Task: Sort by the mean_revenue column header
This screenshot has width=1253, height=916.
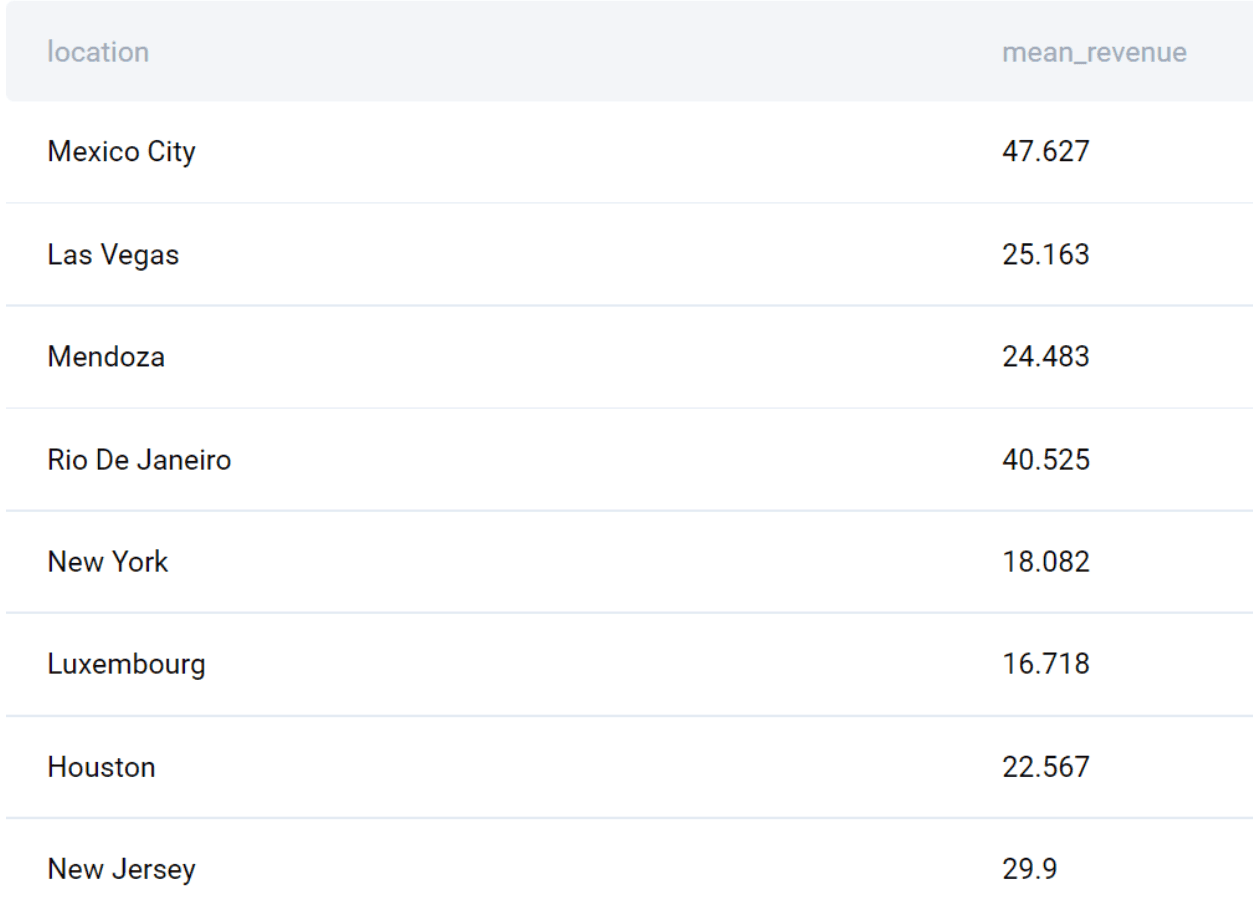Action: tap(1094, 52)
